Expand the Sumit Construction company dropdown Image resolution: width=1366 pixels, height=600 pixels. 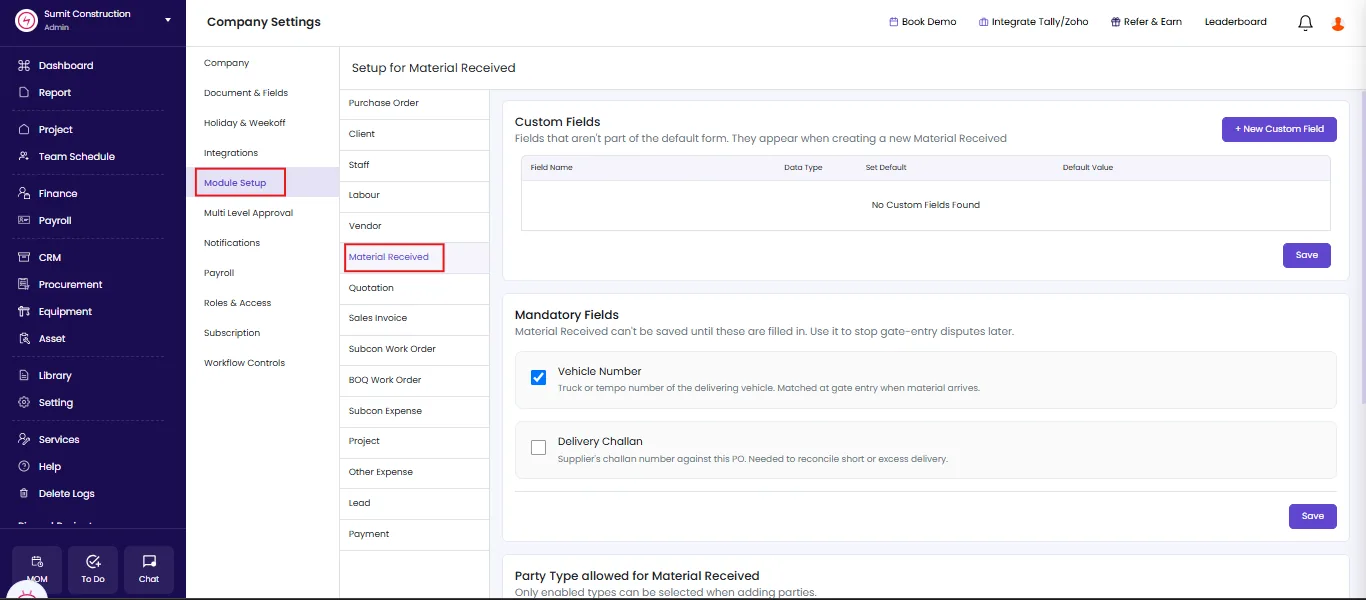coord(168,20)
